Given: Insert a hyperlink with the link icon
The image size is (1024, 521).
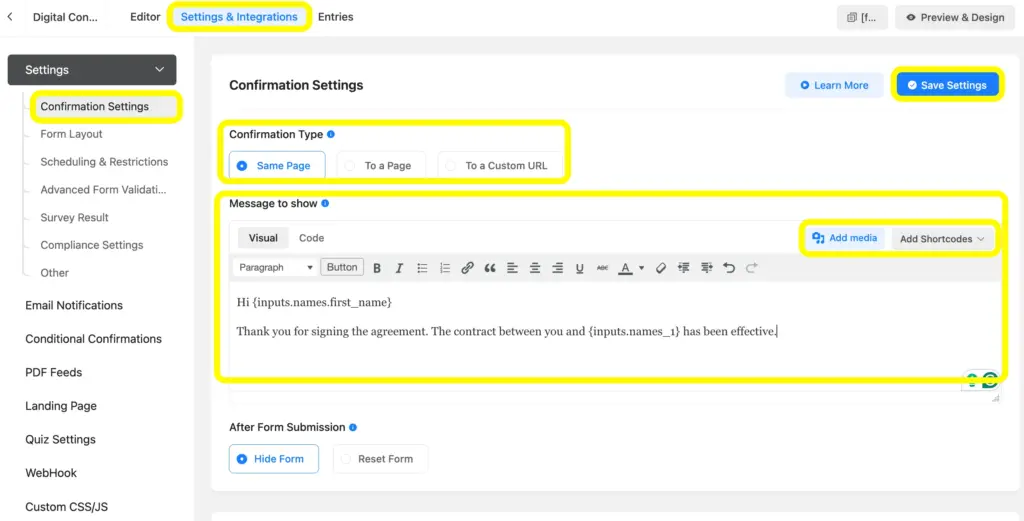Looking at the screenshot, I should click(467, 268).
